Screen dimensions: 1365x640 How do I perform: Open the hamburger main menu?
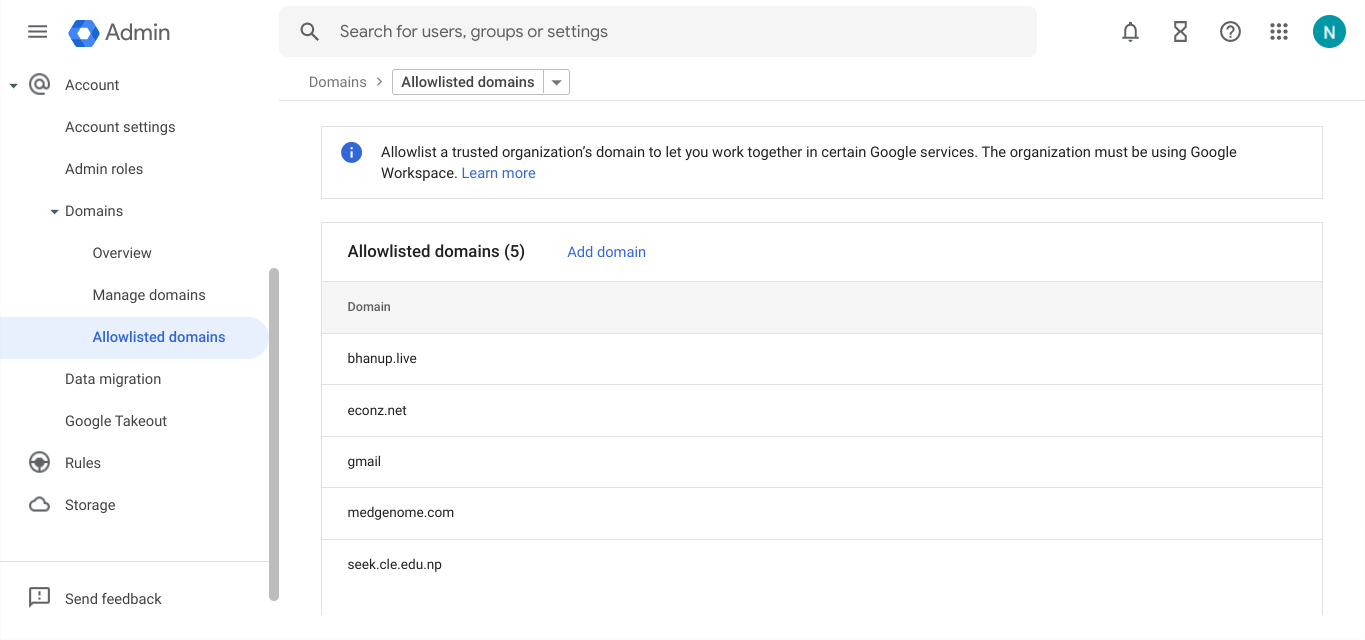[x=37, y=32]
